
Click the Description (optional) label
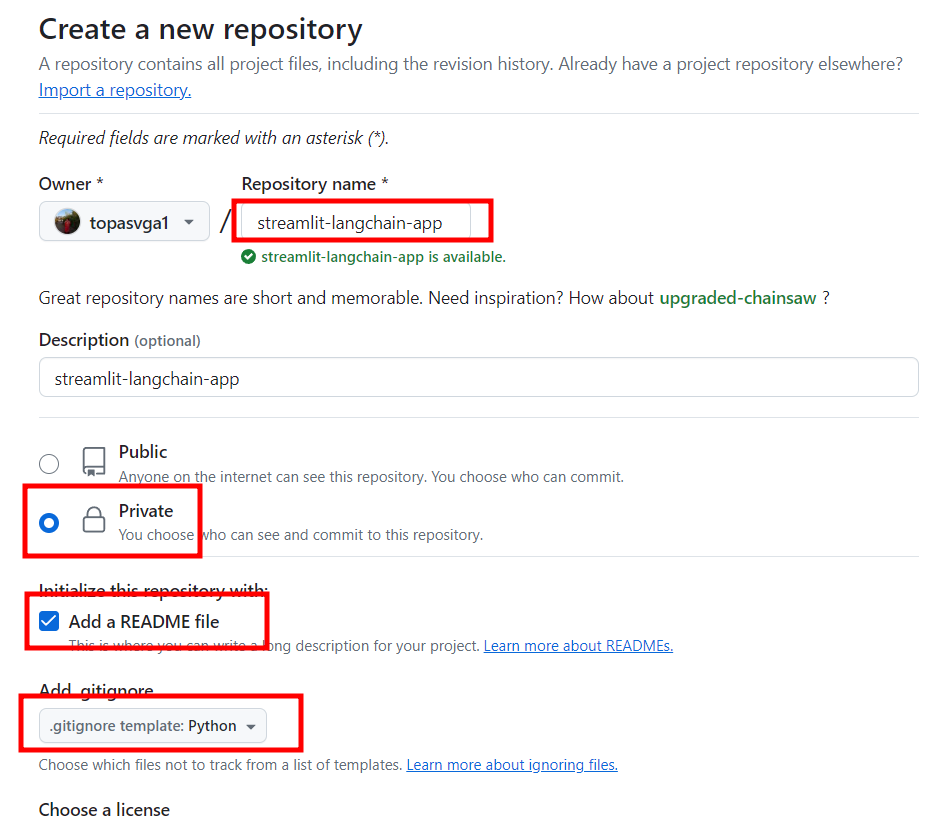120,340
